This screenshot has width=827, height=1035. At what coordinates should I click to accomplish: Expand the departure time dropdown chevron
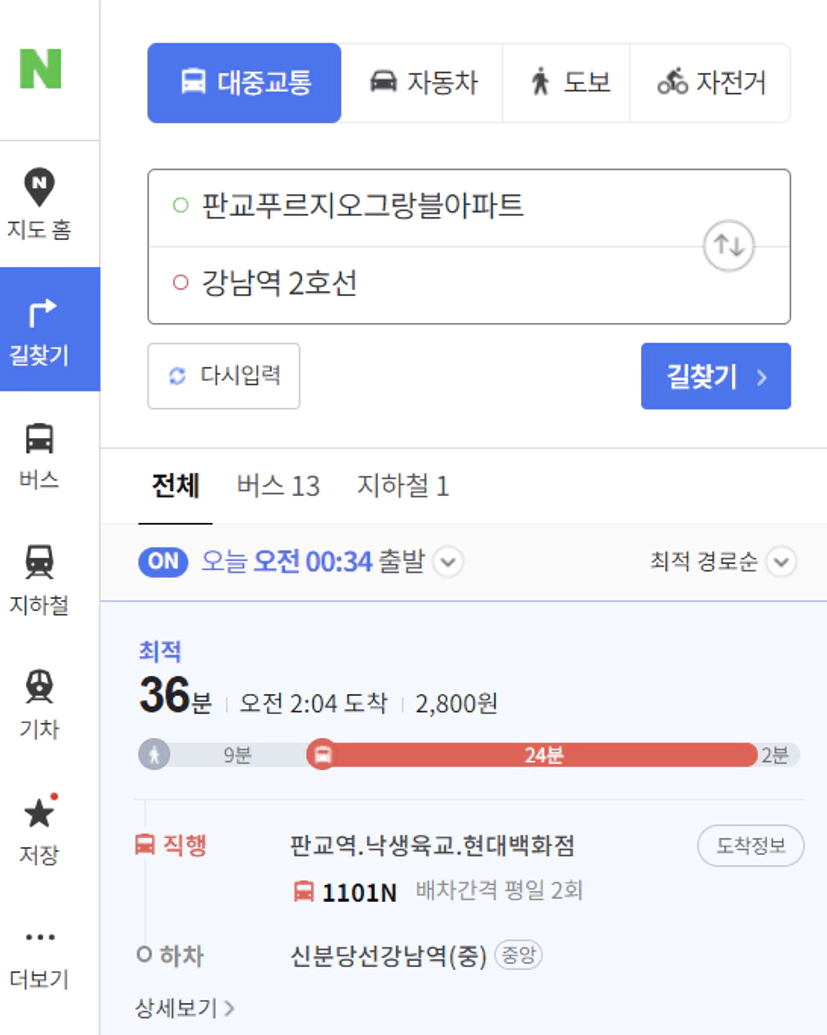[448, 562]
